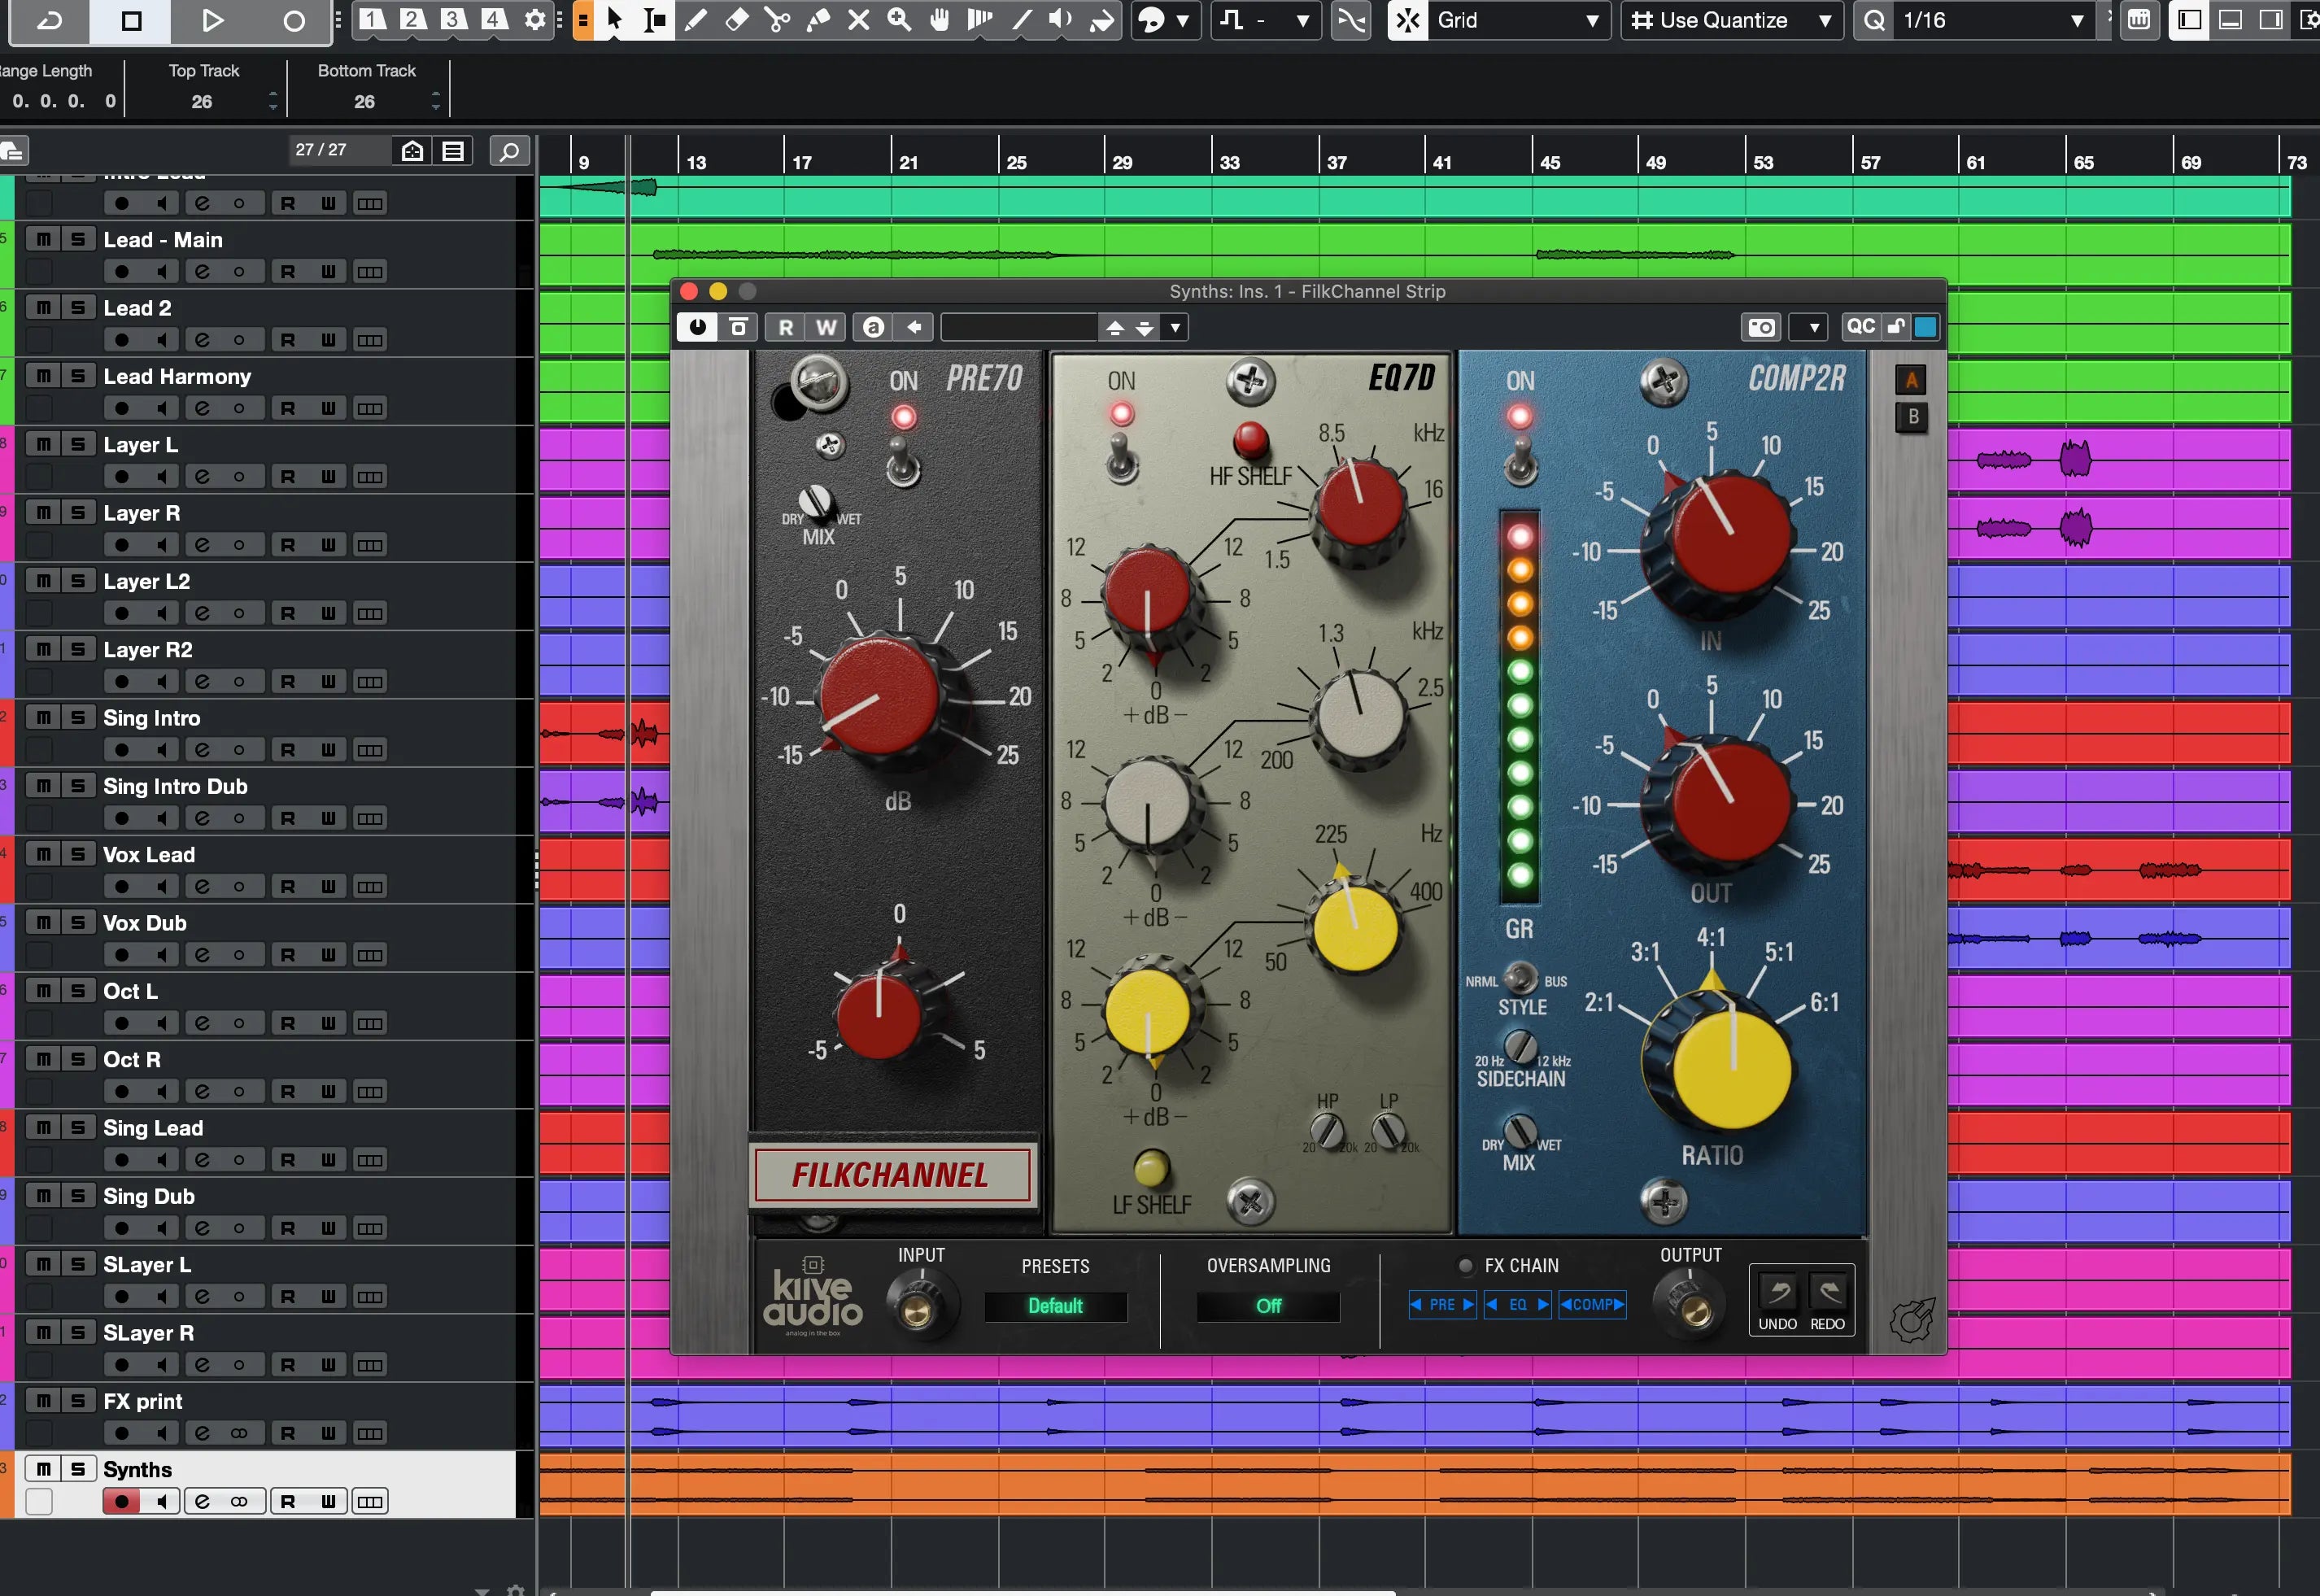Record-enable the Synths track
This screenshot has width=2320, height=1596.
pos(121,1501)
